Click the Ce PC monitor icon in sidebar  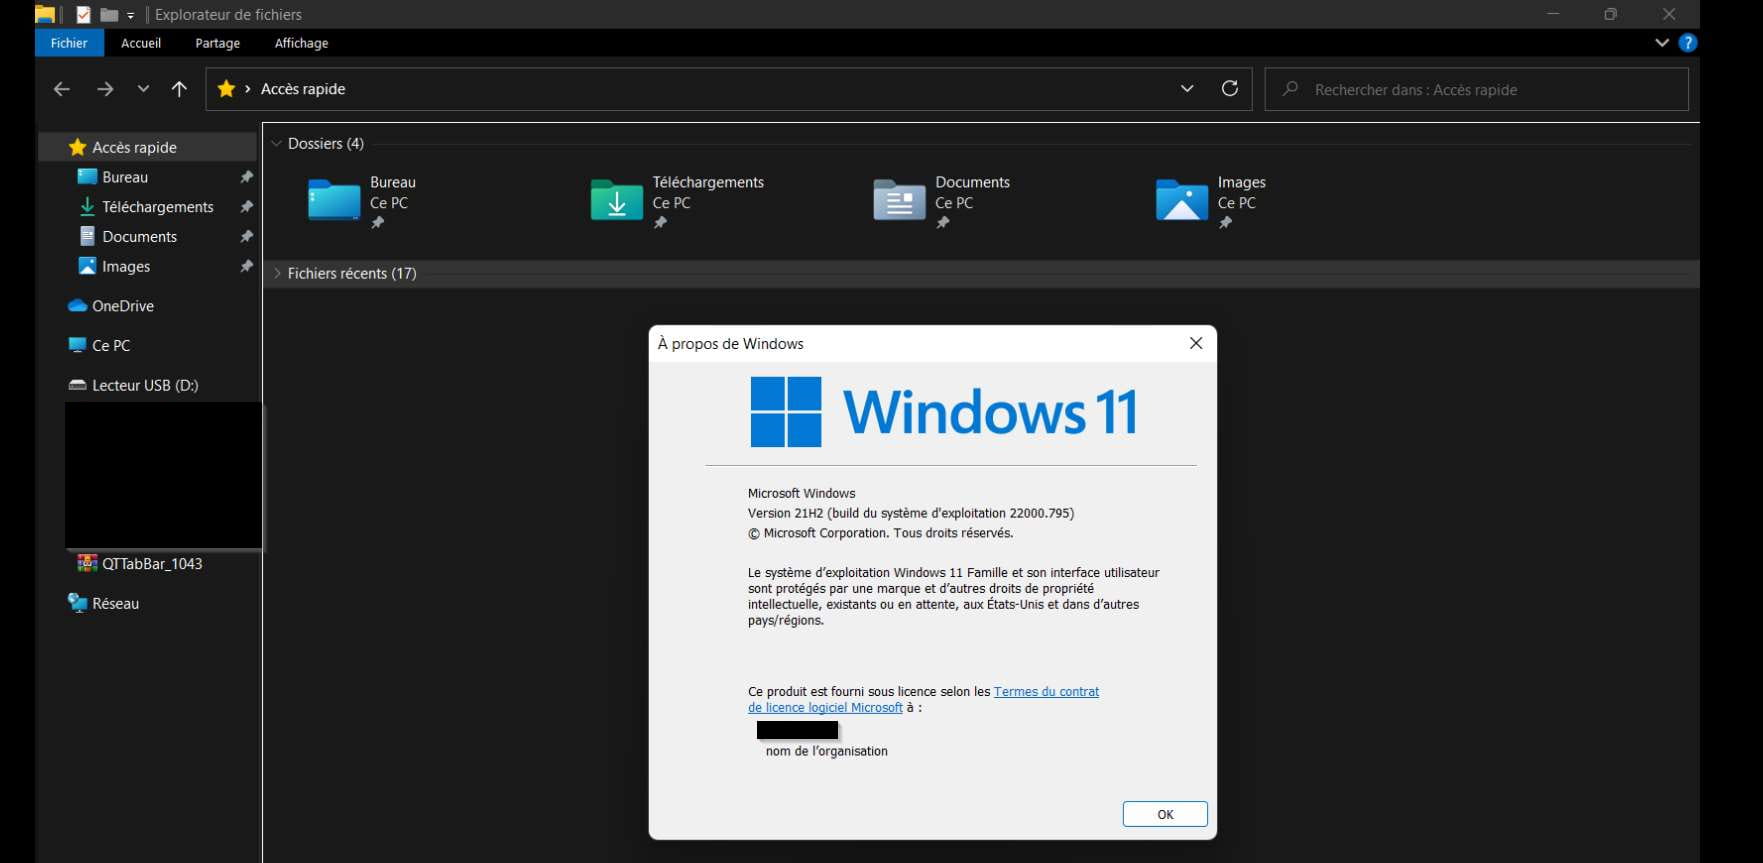click(77, 345)
